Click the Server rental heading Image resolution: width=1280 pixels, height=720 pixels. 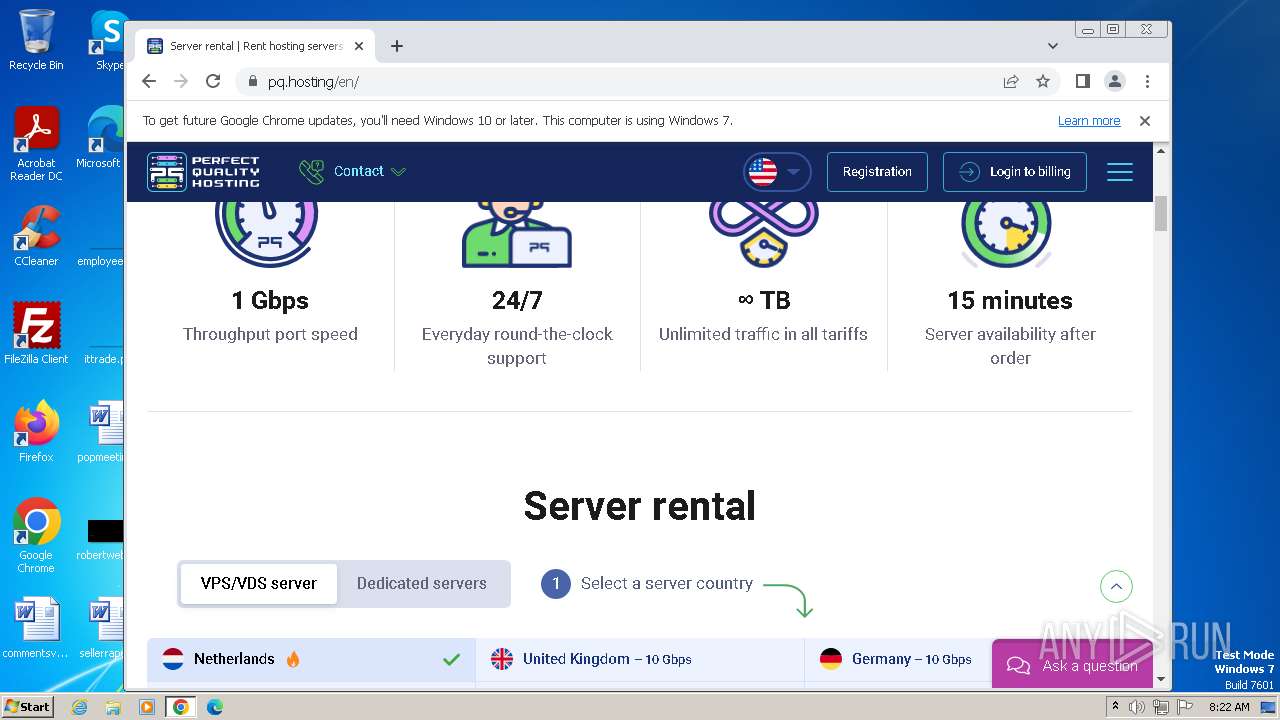[640, 506]
